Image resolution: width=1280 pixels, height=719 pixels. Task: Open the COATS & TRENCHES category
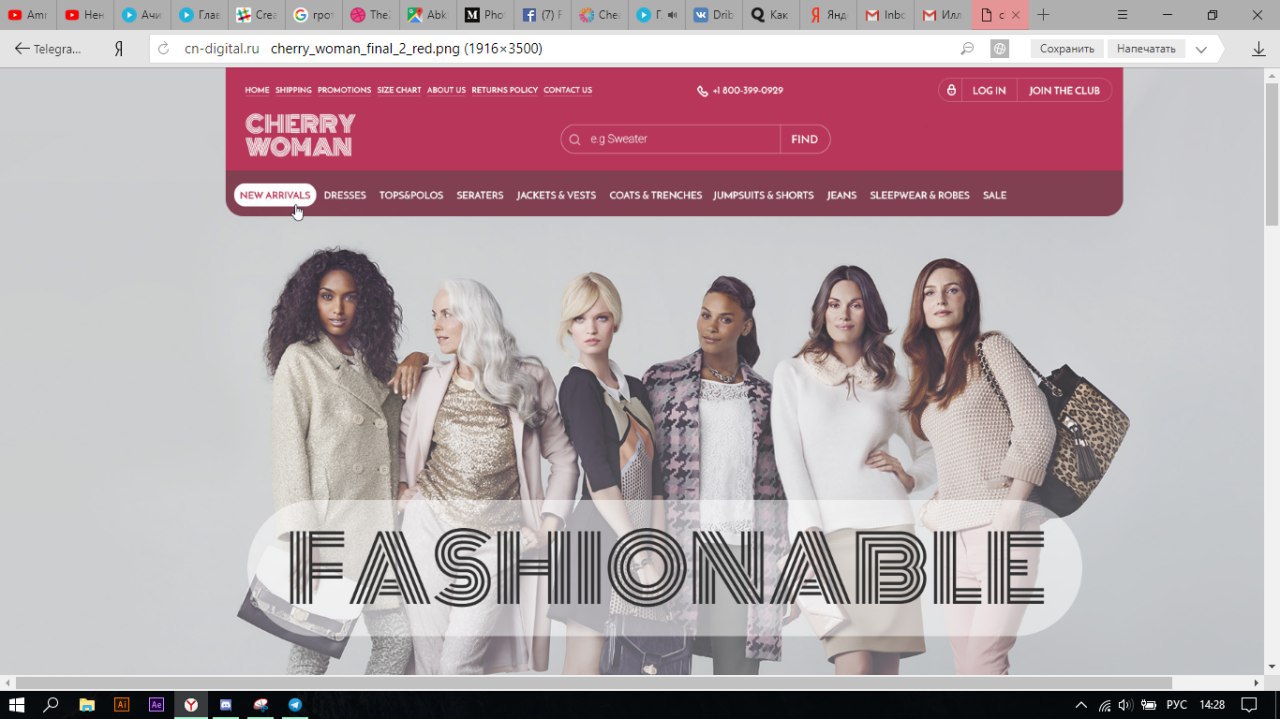[x=656, y=195]
